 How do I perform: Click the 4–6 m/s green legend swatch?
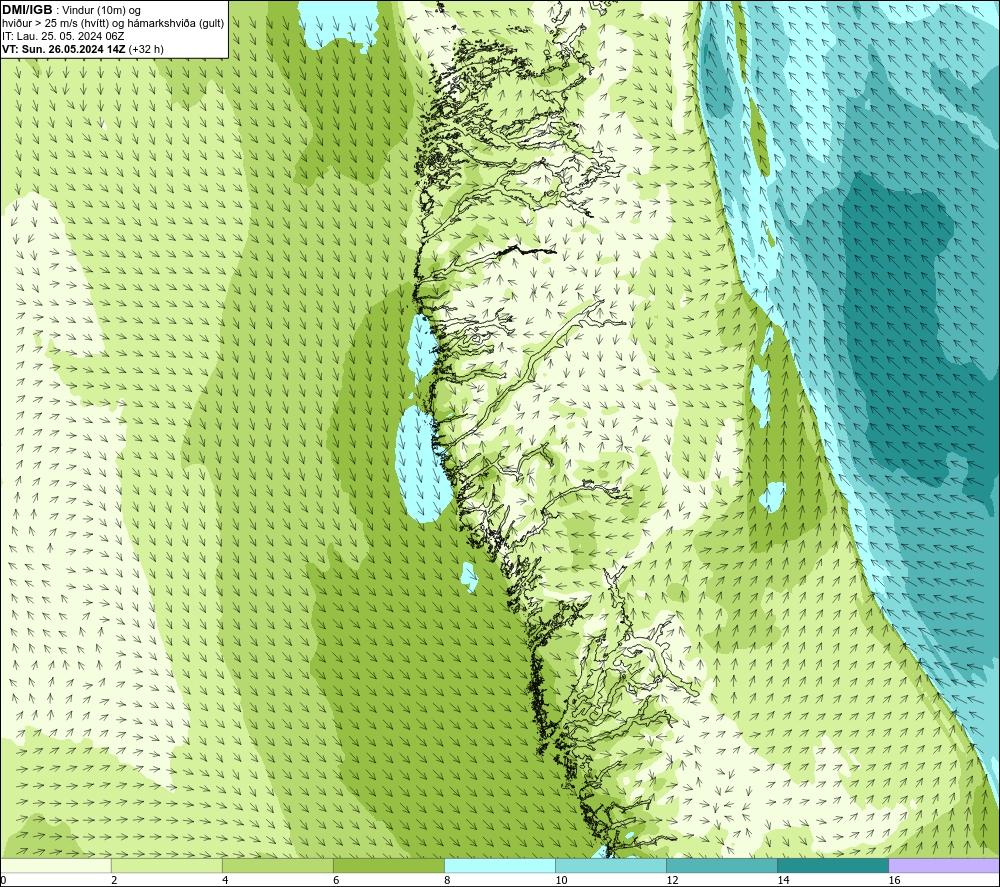pos(277,865)
